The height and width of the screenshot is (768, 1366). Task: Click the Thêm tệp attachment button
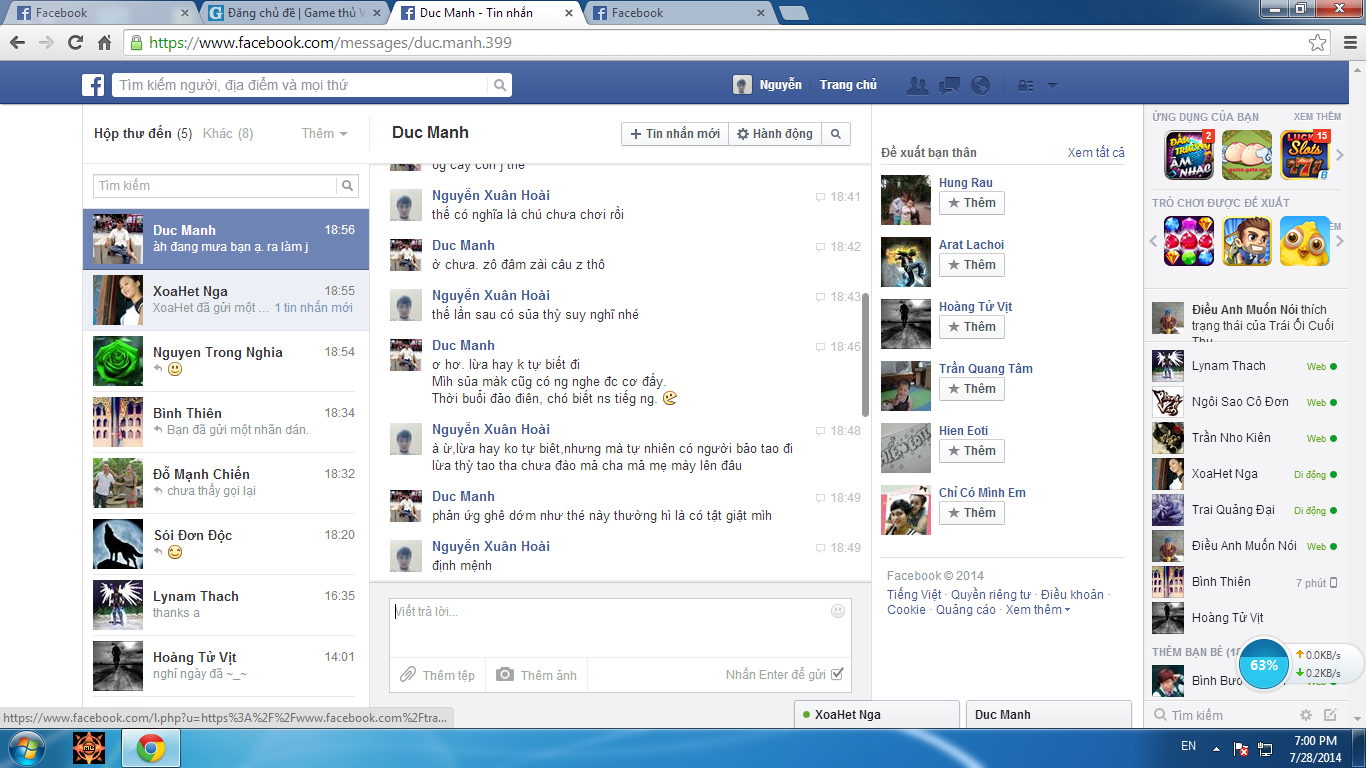click(438, 675)
